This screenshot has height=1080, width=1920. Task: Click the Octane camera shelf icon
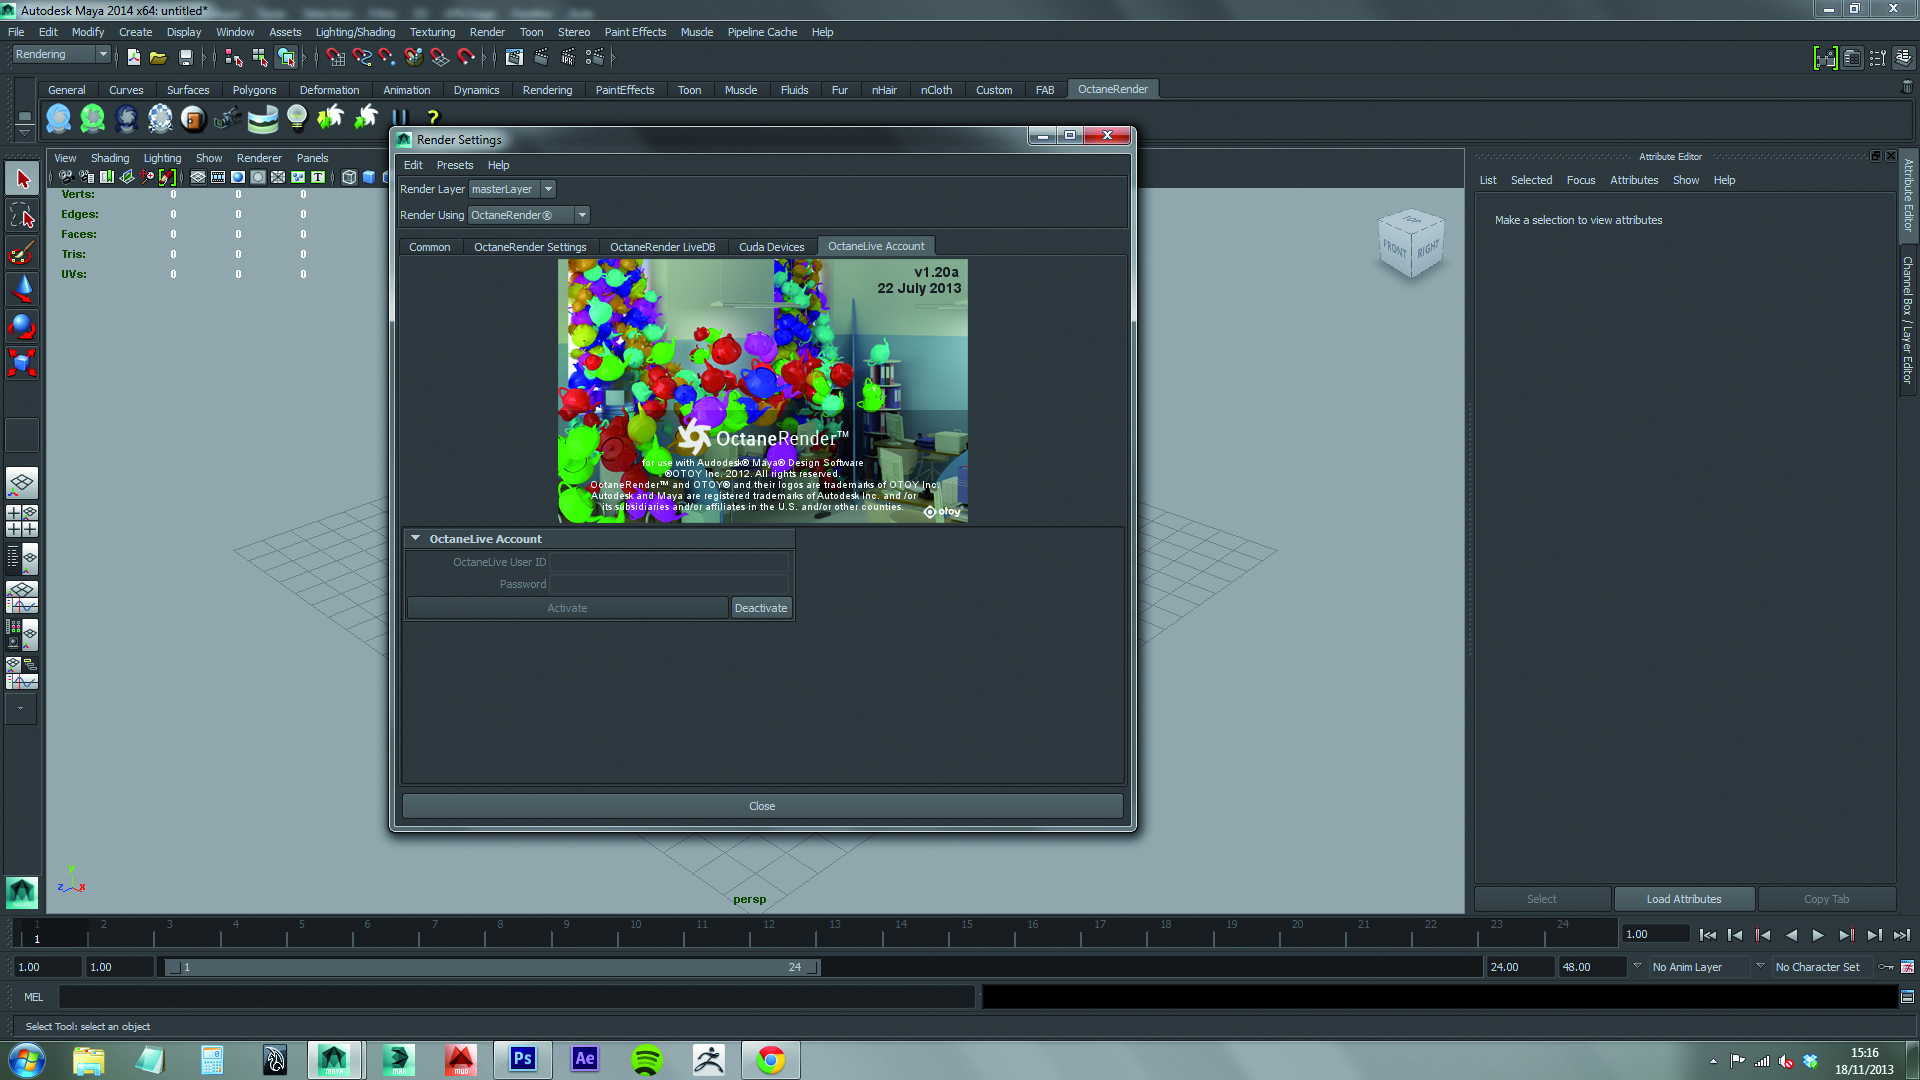pyautogui.click(x=227, y=119)
